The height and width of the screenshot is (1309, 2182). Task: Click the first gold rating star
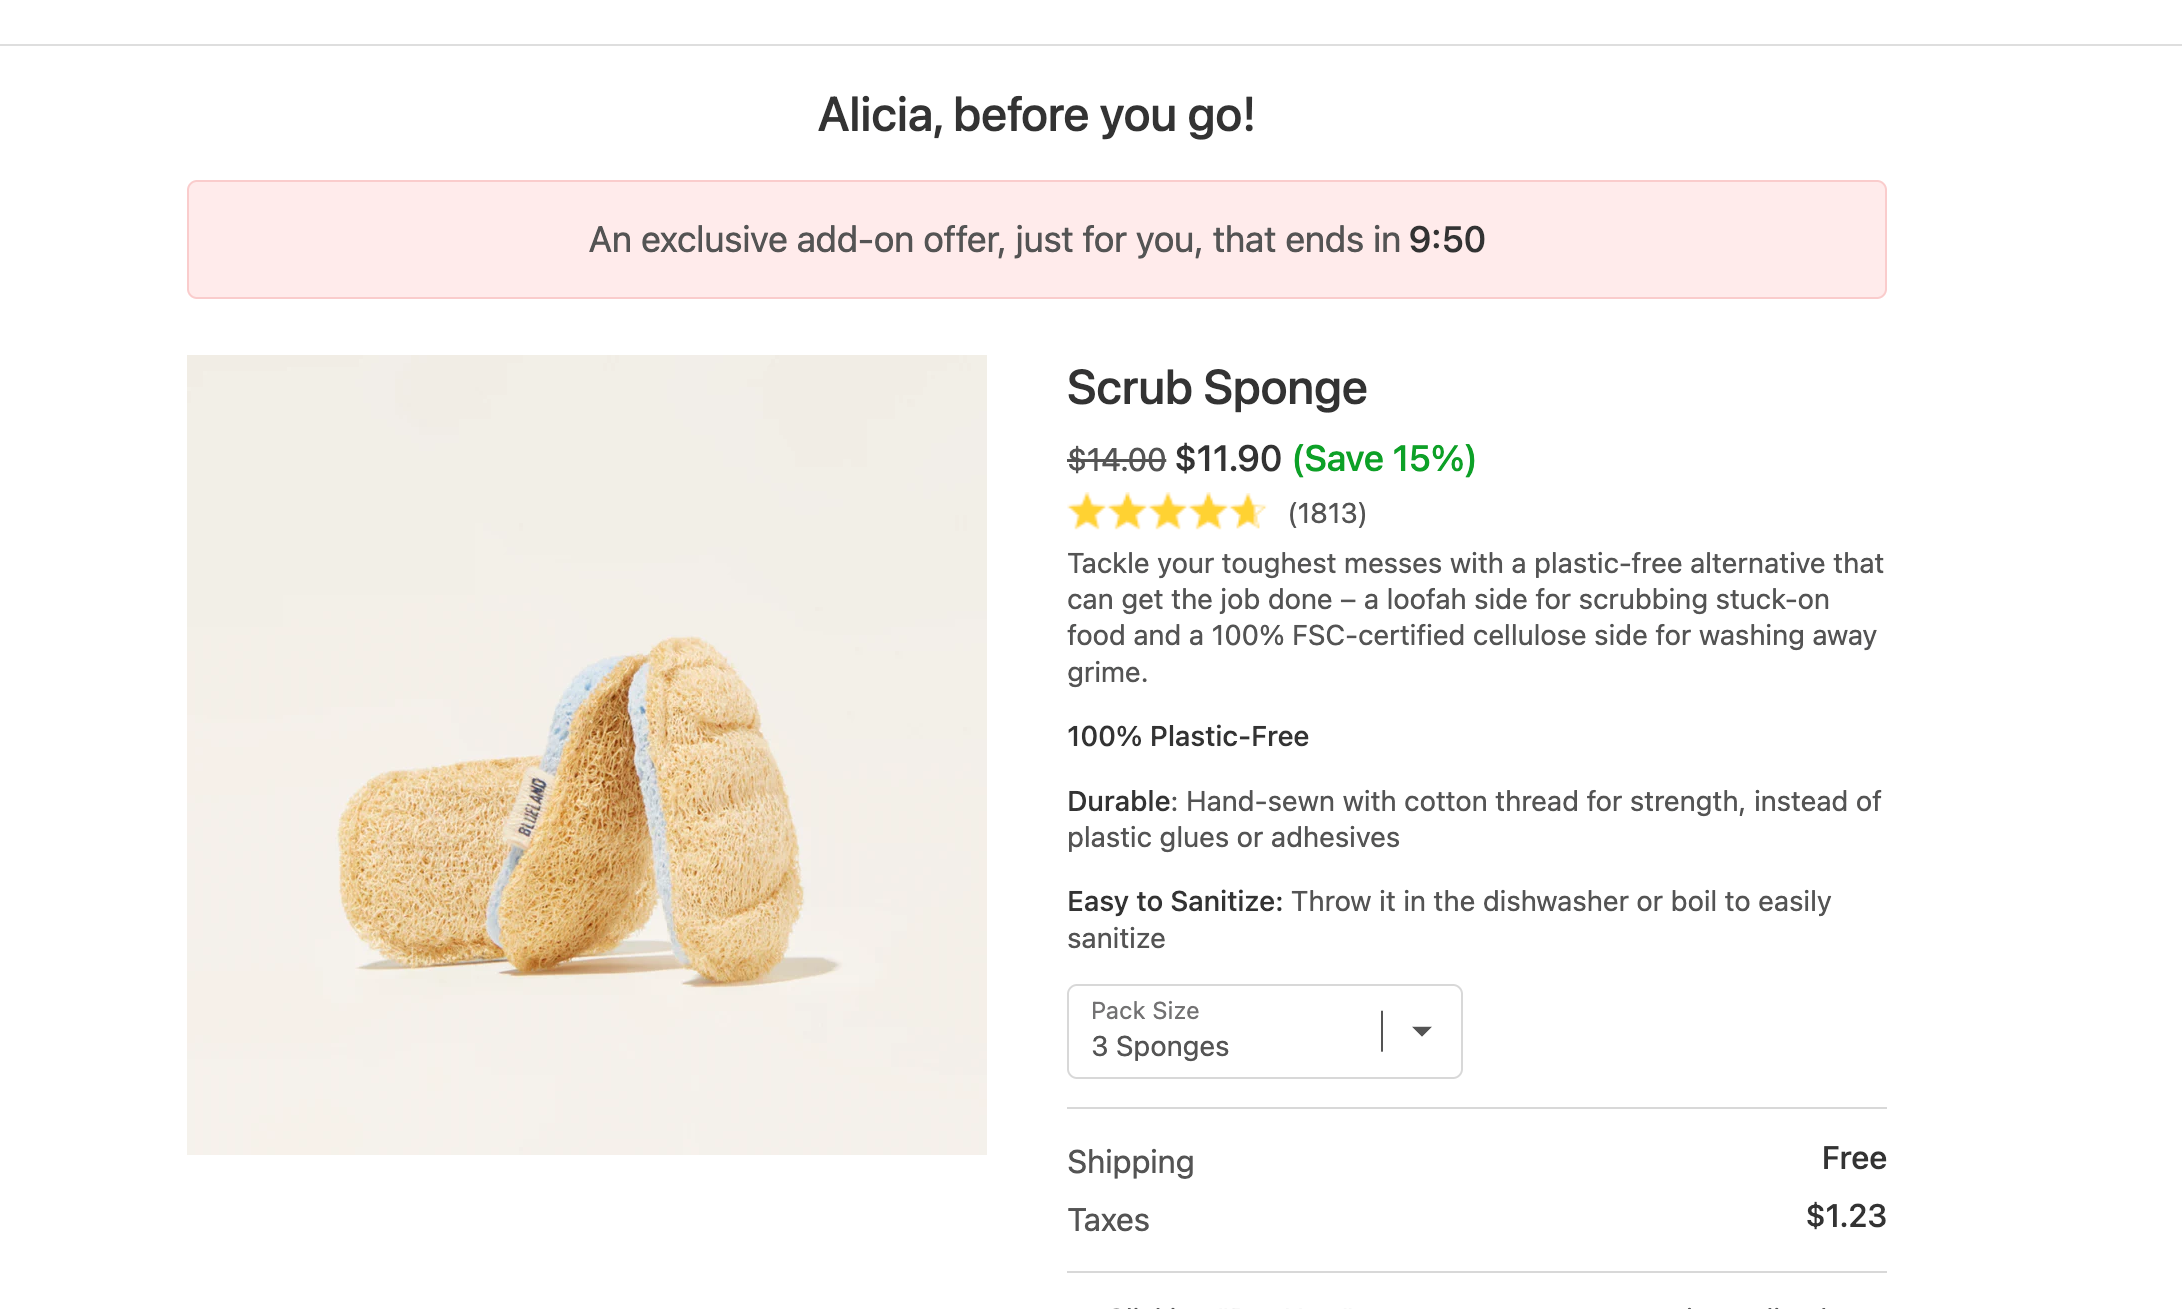click(1086, 512)
